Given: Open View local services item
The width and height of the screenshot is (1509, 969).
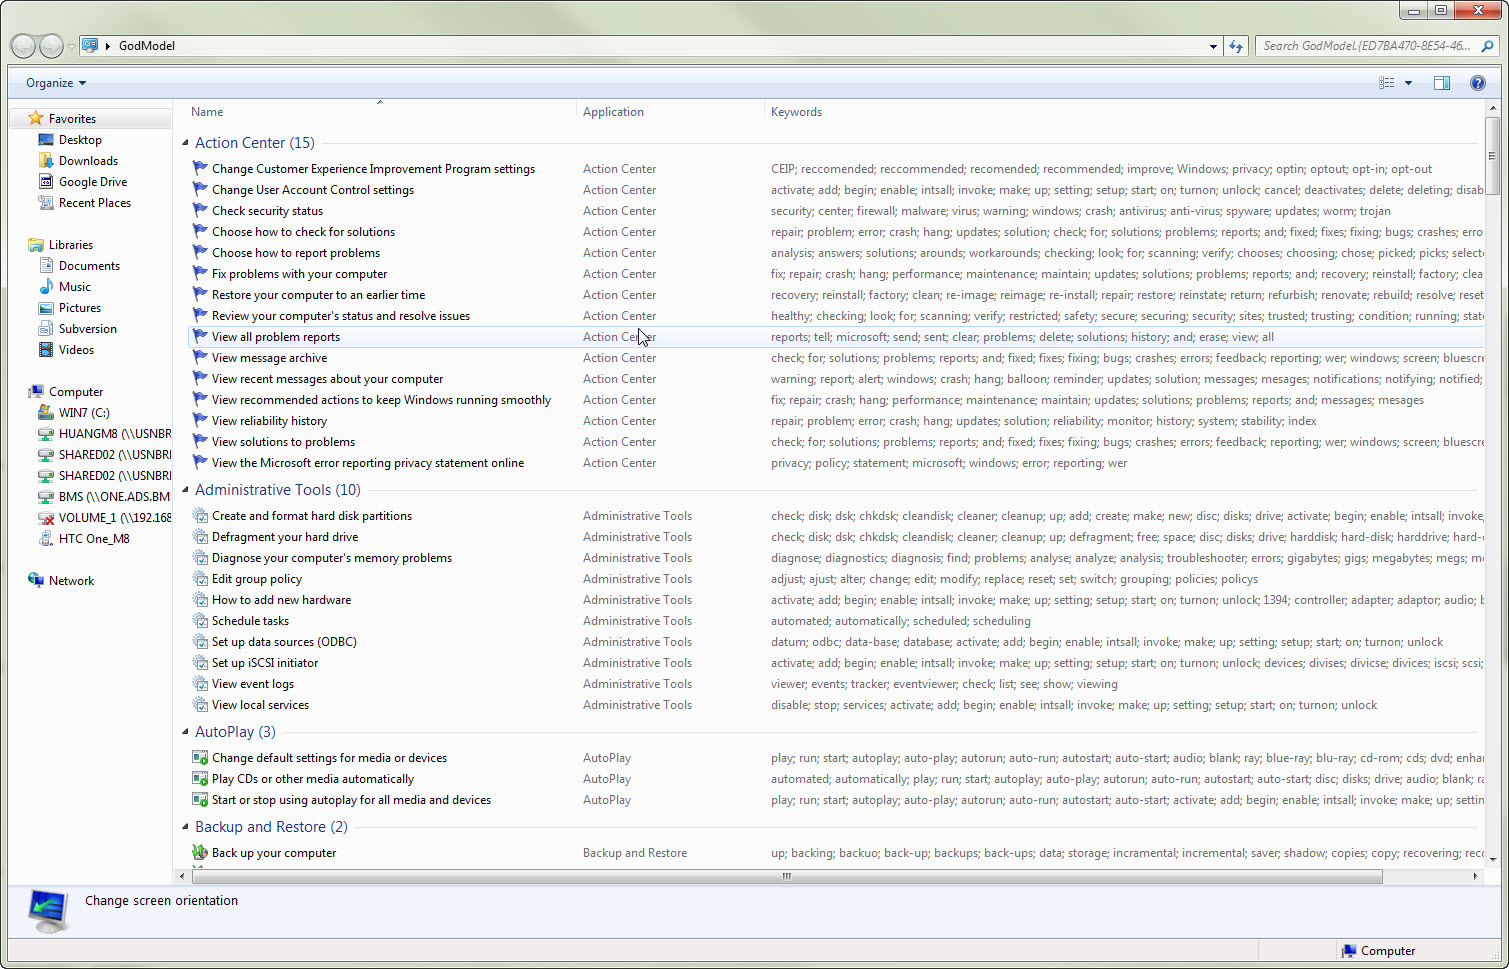Looking at the screenshot, I should point(260,705).
